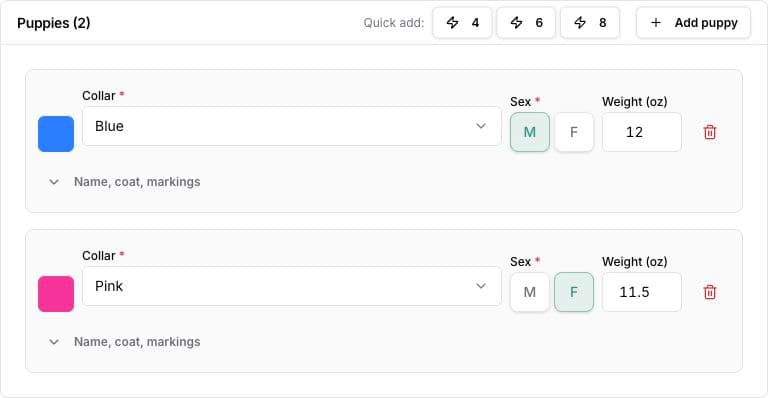Open the Blue collar dropdown
Screen dimensions: 768x398
pos(292,126)
